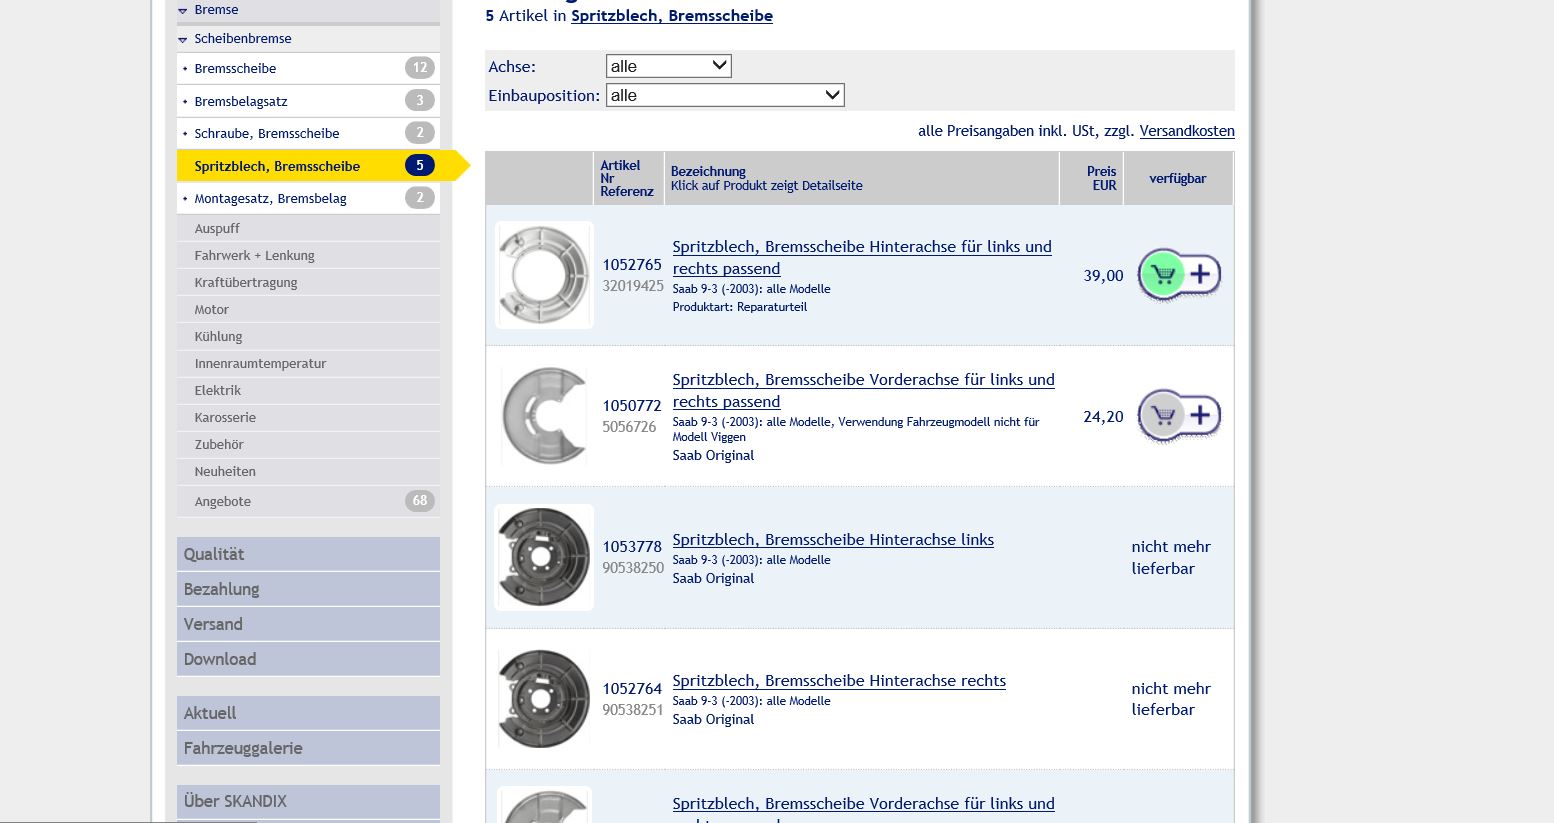Open the Fahrzeuggalerie section
Viewport: 1554px width, 823px height.
tap(308, 748)
